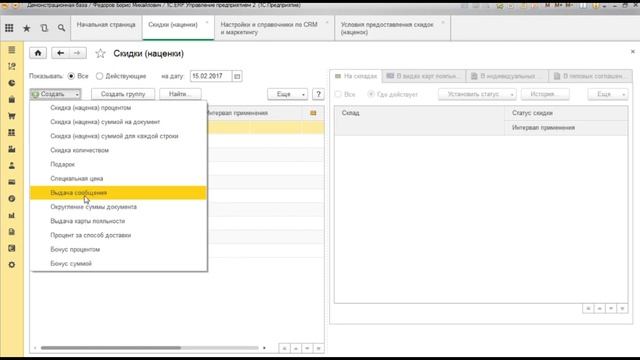Viewport: 640px width, 360px height.
Task: Close the Настройки и справочники по CRM tab
Action: tap(327, 23)
